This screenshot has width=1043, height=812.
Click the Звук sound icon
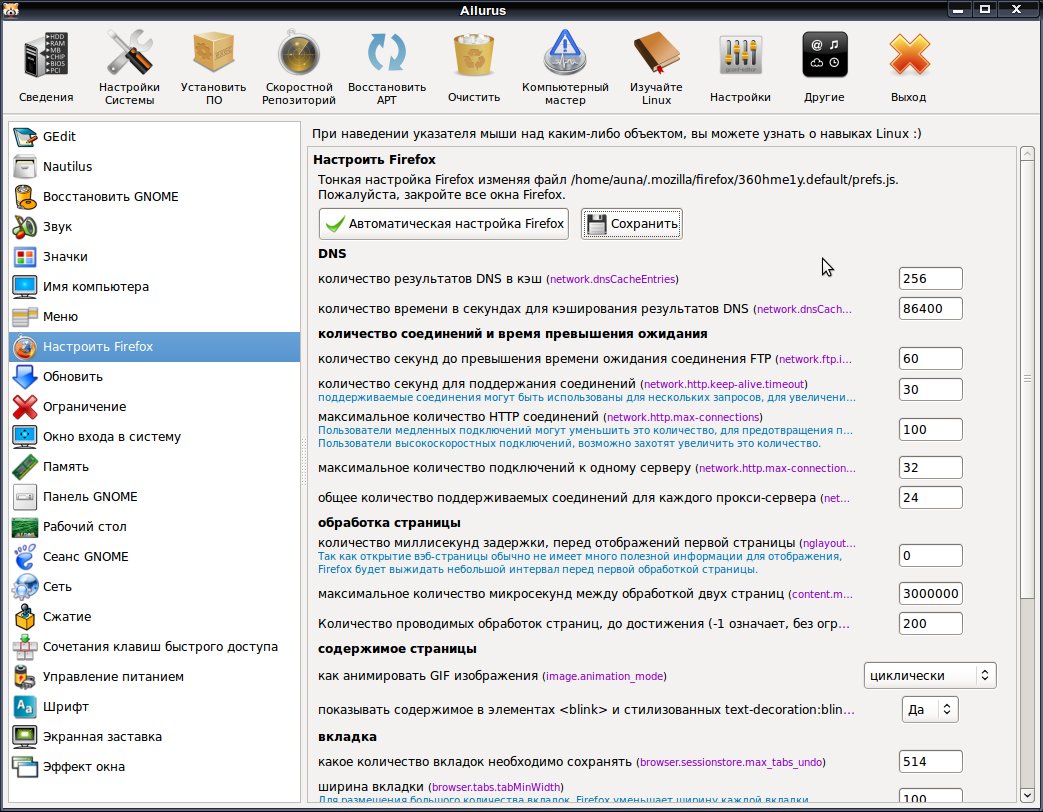pos(25,227)
